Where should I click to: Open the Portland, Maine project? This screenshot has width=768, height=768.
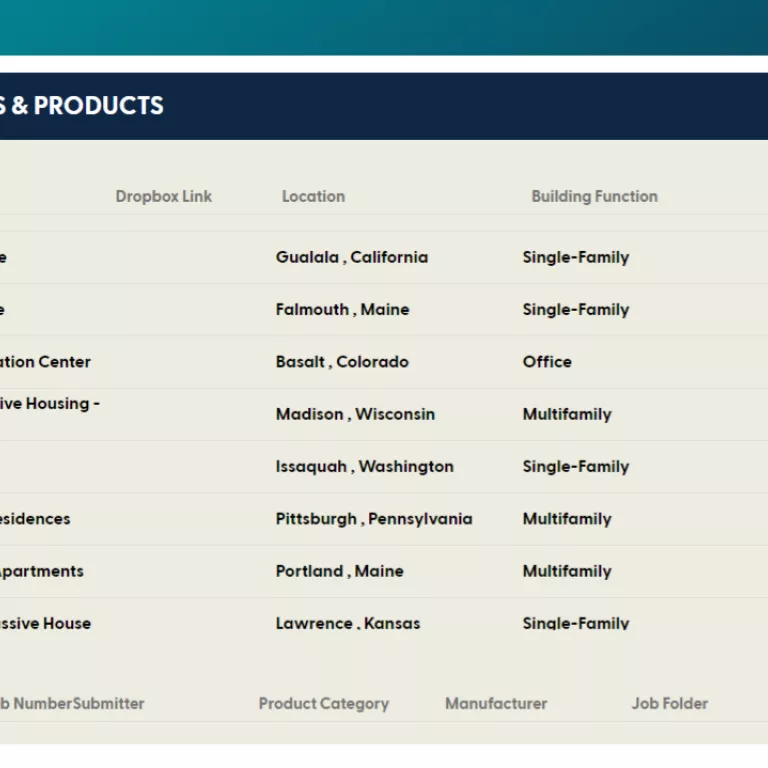(339, 571)
